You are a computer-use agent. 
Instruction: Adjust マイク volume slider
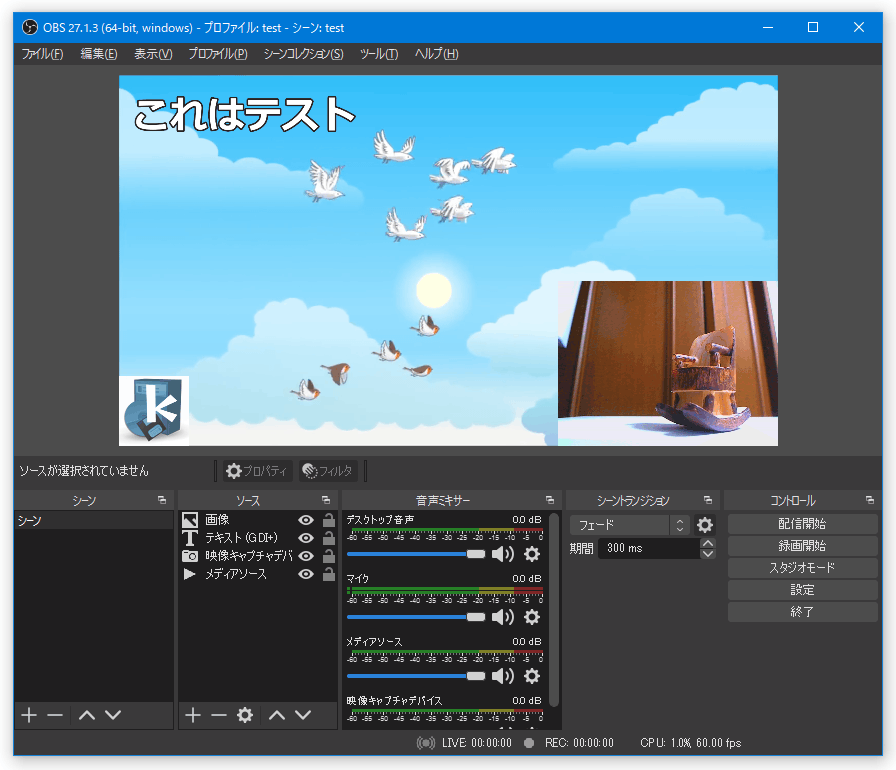click(x=416, y=617)
